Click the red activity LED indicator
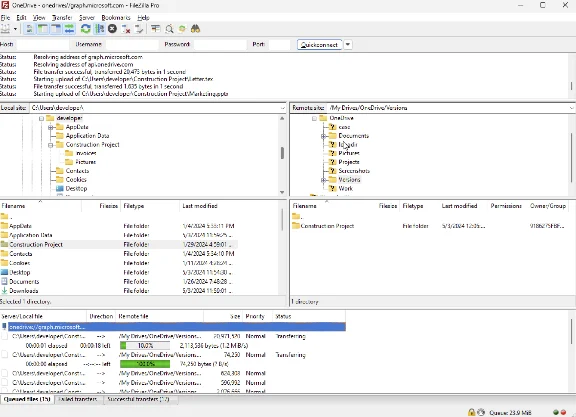Image resolution: width=576 pixels, height=417 pixels. [x=563, y=413]
